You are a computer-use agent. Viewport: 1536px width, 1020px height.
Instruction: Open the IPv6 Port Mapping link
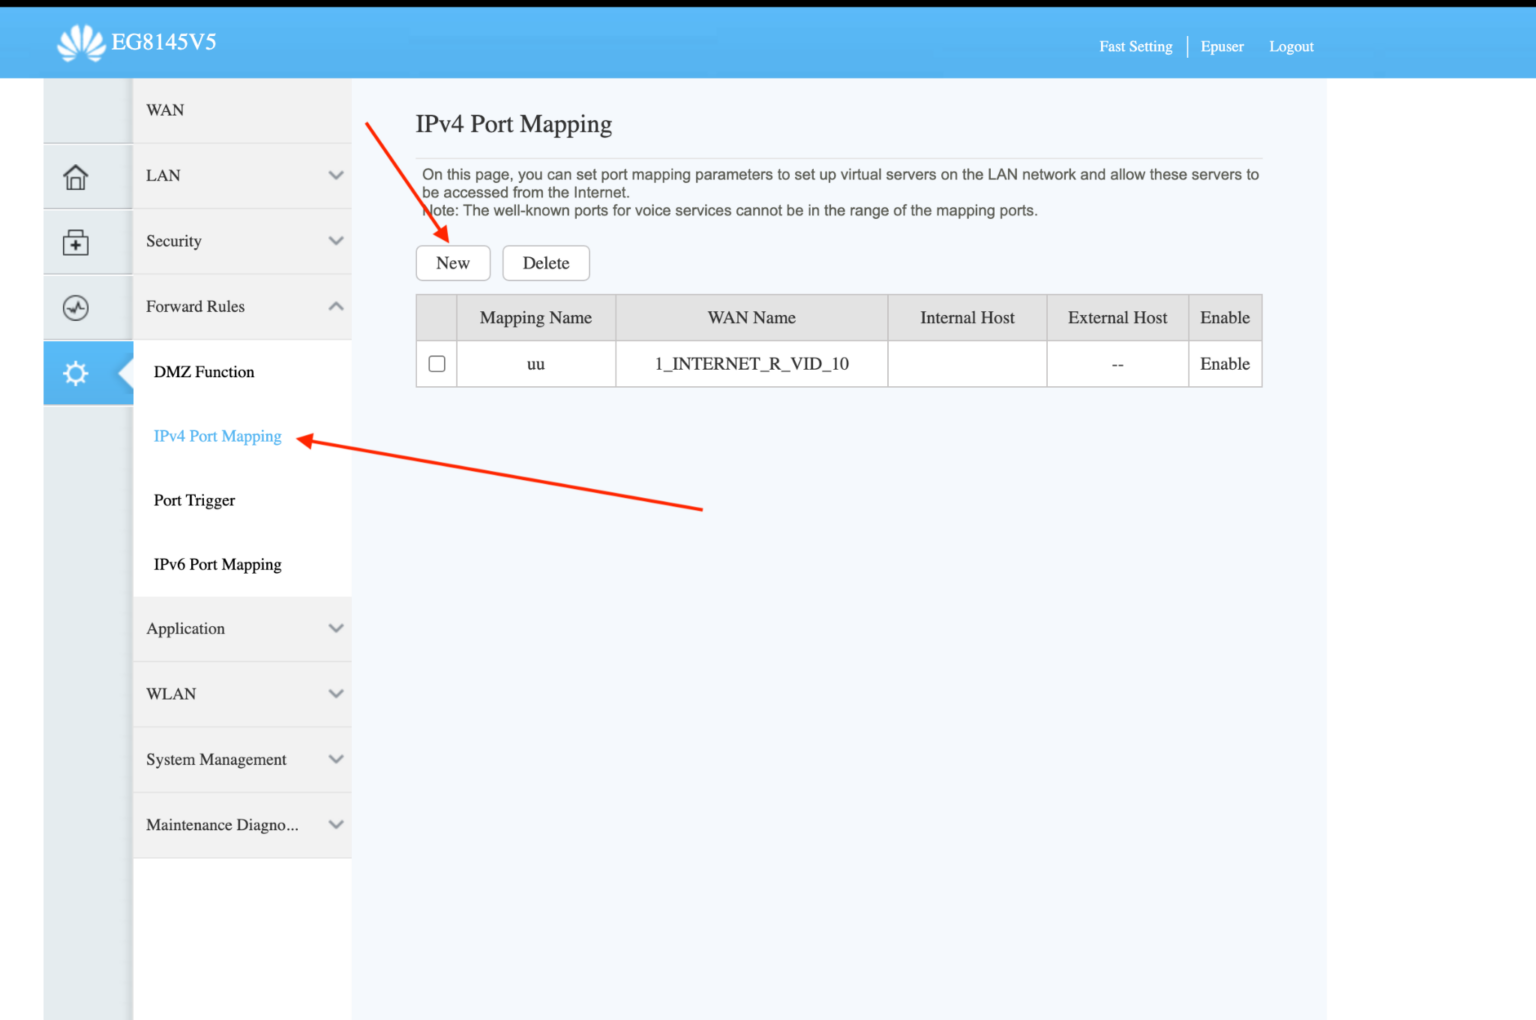click(217, 564)
